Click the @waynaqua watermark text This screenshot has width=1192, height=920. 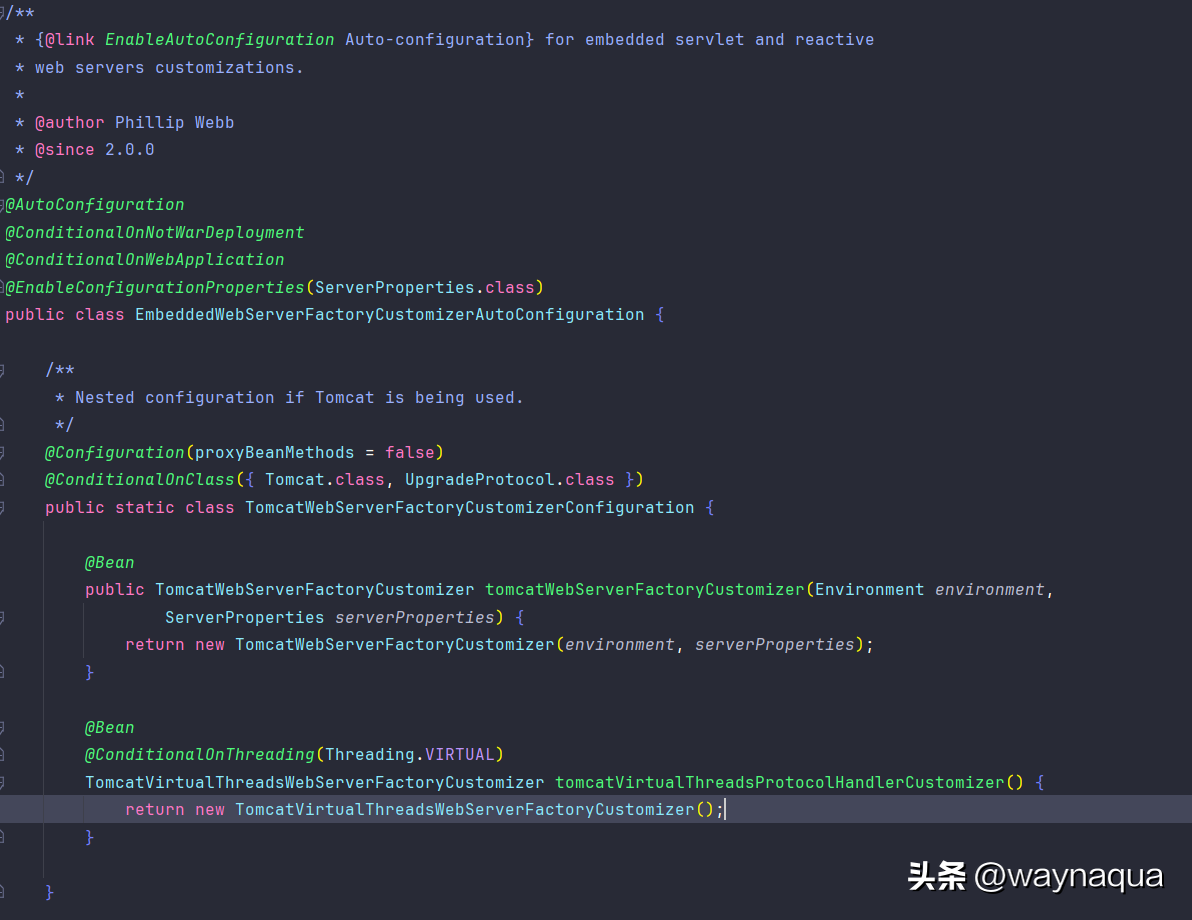point(1068,877)
